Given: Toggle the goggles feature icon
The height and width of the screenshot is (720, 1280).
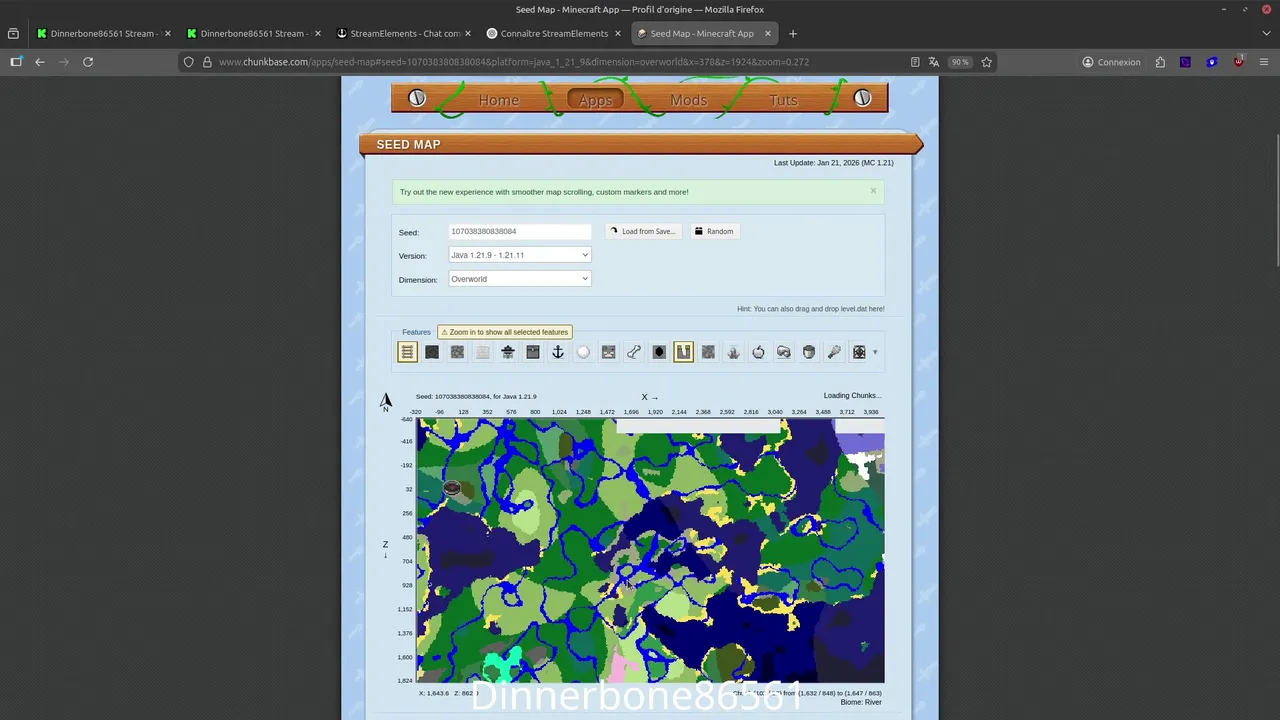Looking at the screenshot, I should coord(783,352).
